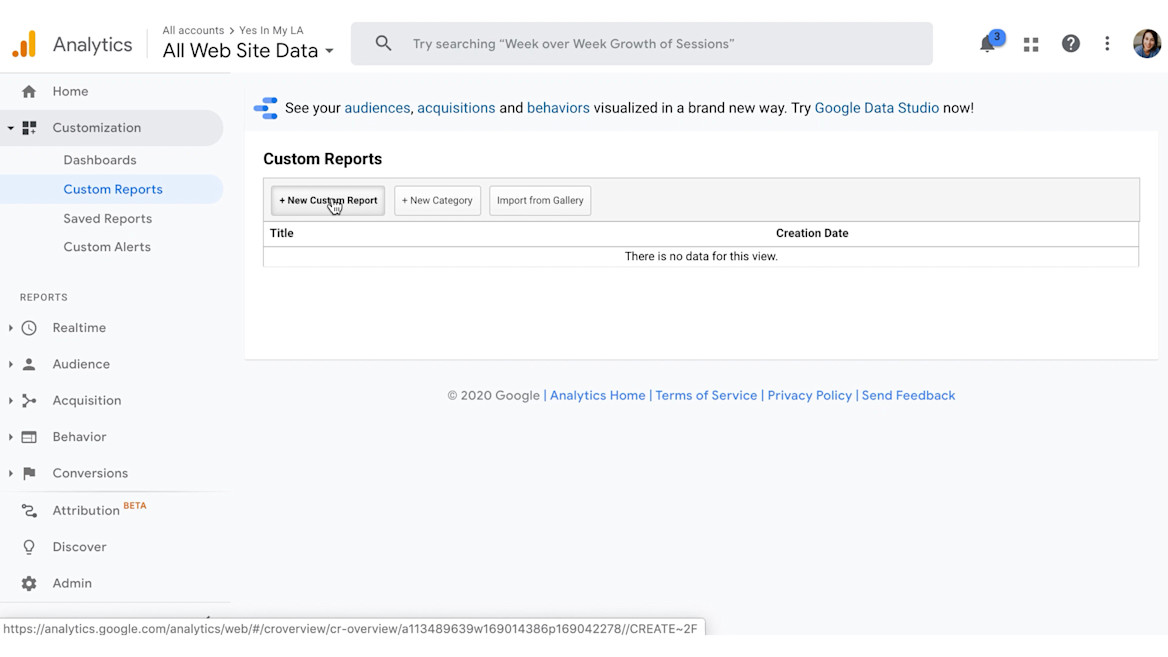Open the Discover section label
Image resolution: width=1168 pixels, height=657 pixels.
pyautogui.click(x=79, y=547)
